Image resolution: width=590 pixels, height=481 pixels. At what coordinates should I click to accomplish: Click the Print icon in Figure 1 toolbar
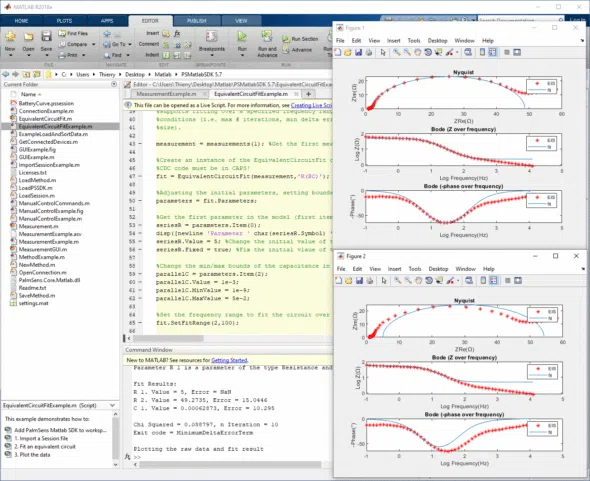pos(369,52)
